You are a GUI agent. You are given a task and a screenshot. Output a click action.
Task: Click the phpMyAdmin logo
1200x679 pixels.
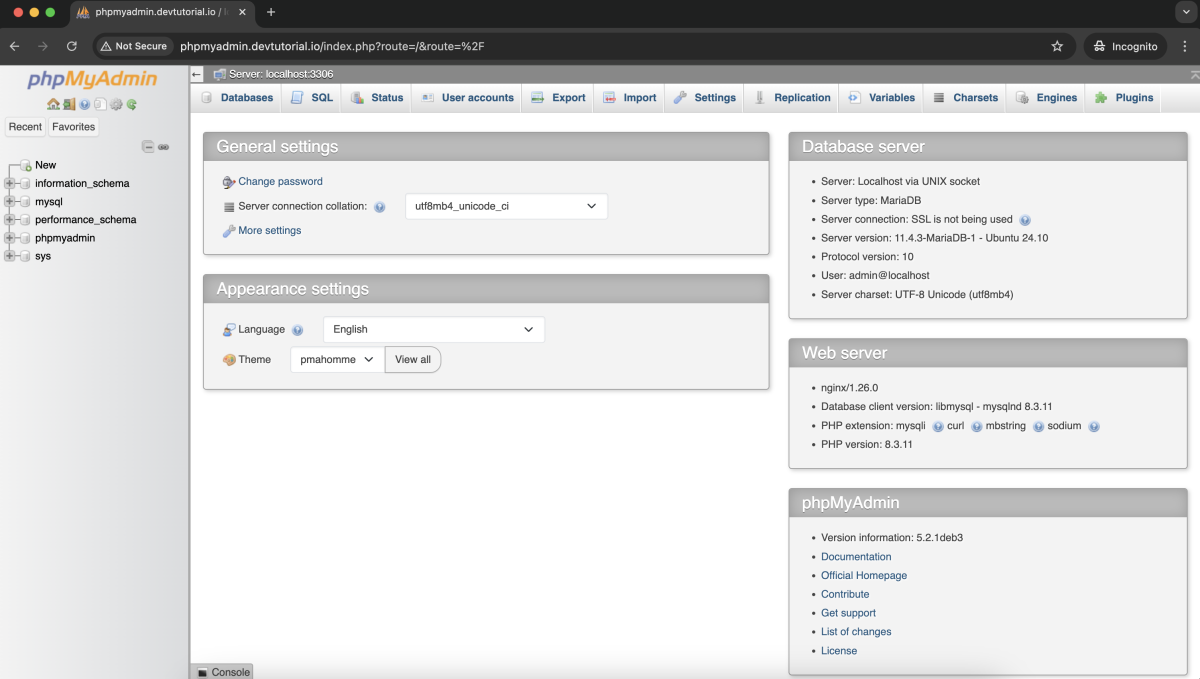(92, 80)
